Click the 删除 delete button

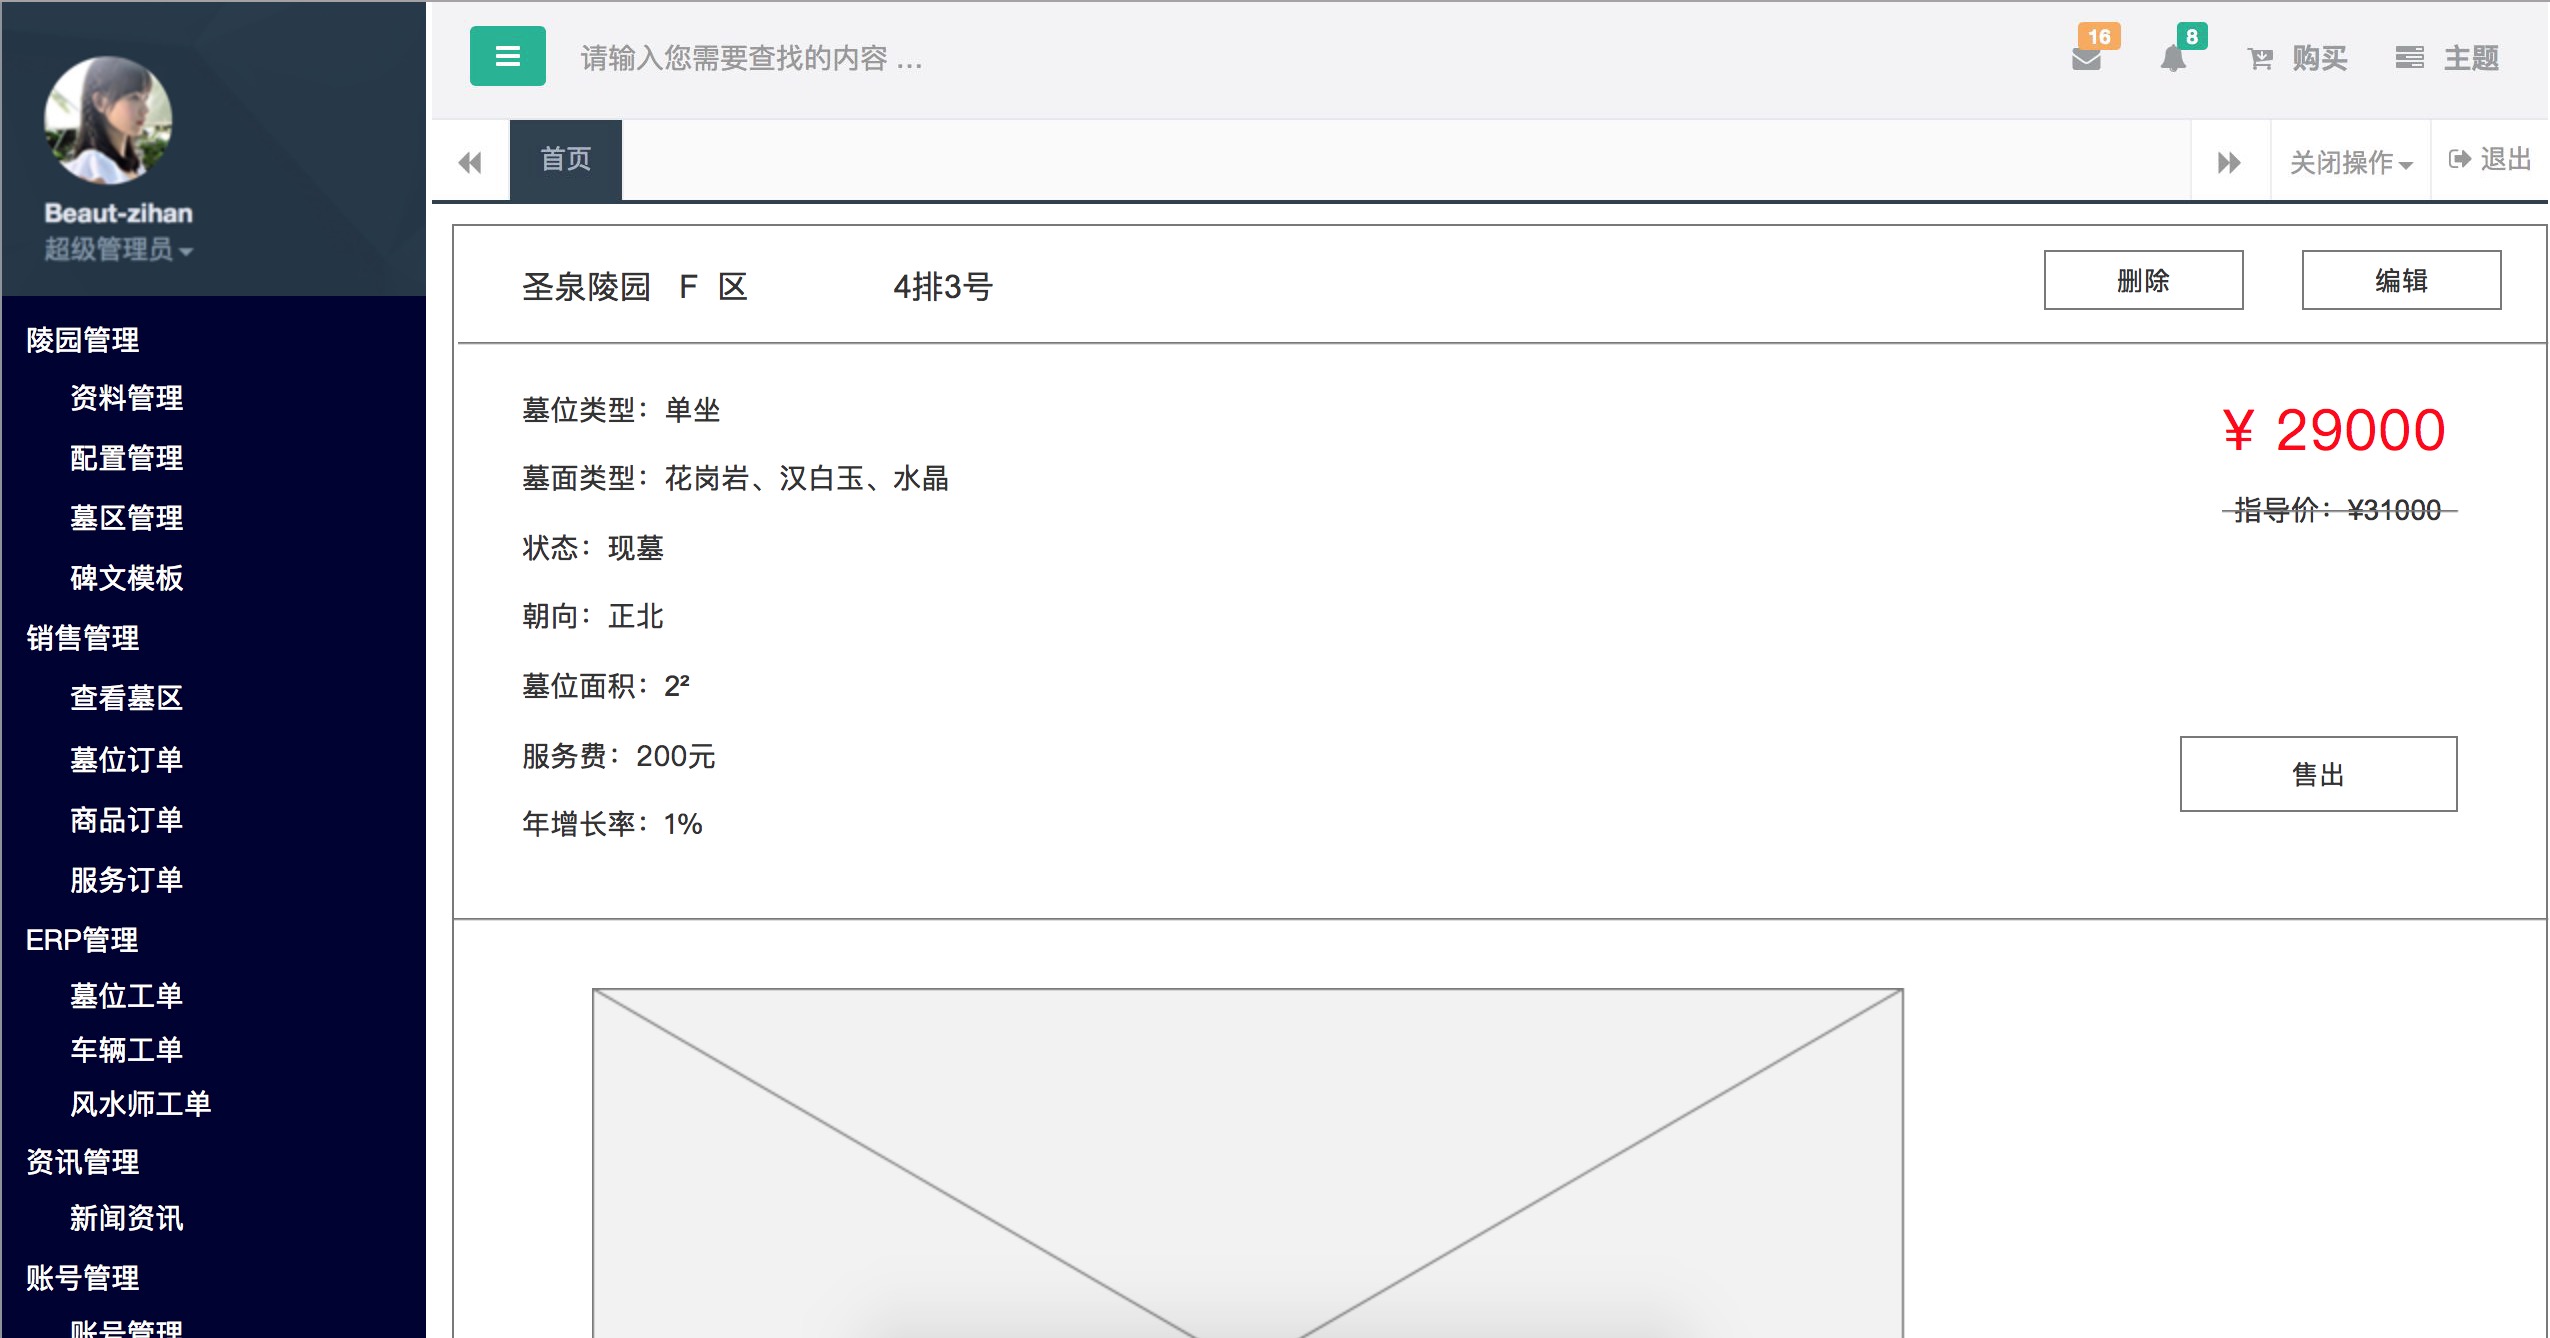(x=2142, y=281)
